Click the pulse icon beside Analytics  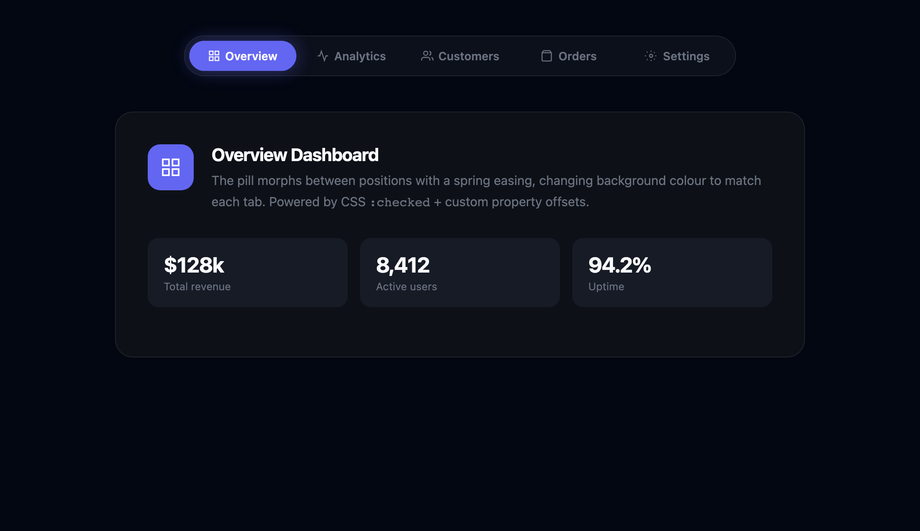(323, 56)
